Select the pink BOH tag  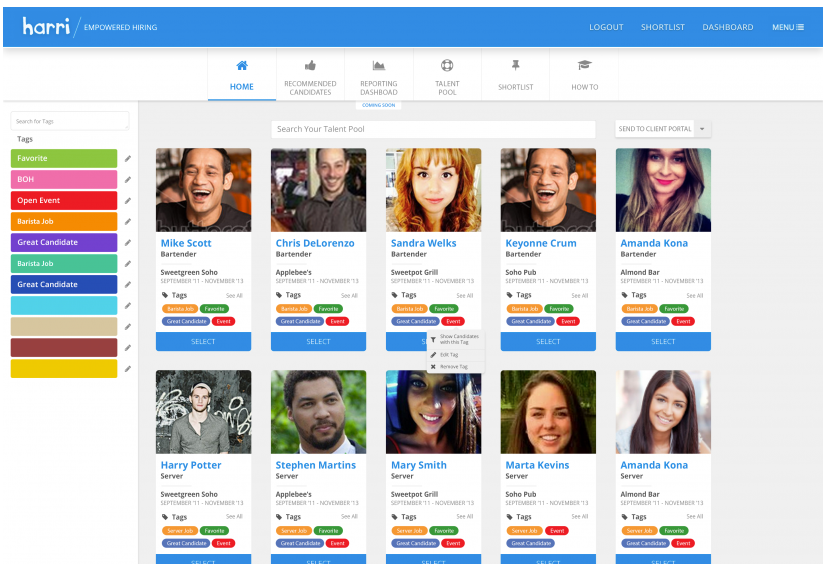pyautogui.click(x=64, y=179)
